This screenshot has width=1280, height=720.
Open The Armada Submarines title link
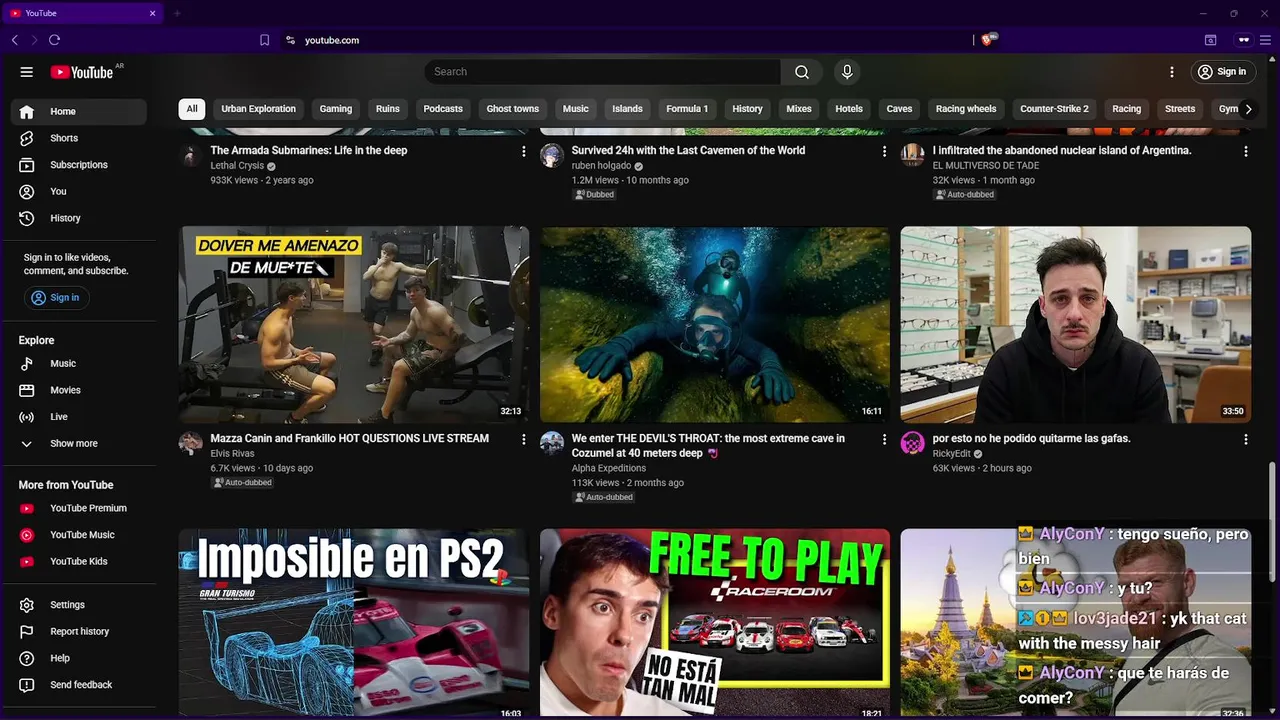309,150
